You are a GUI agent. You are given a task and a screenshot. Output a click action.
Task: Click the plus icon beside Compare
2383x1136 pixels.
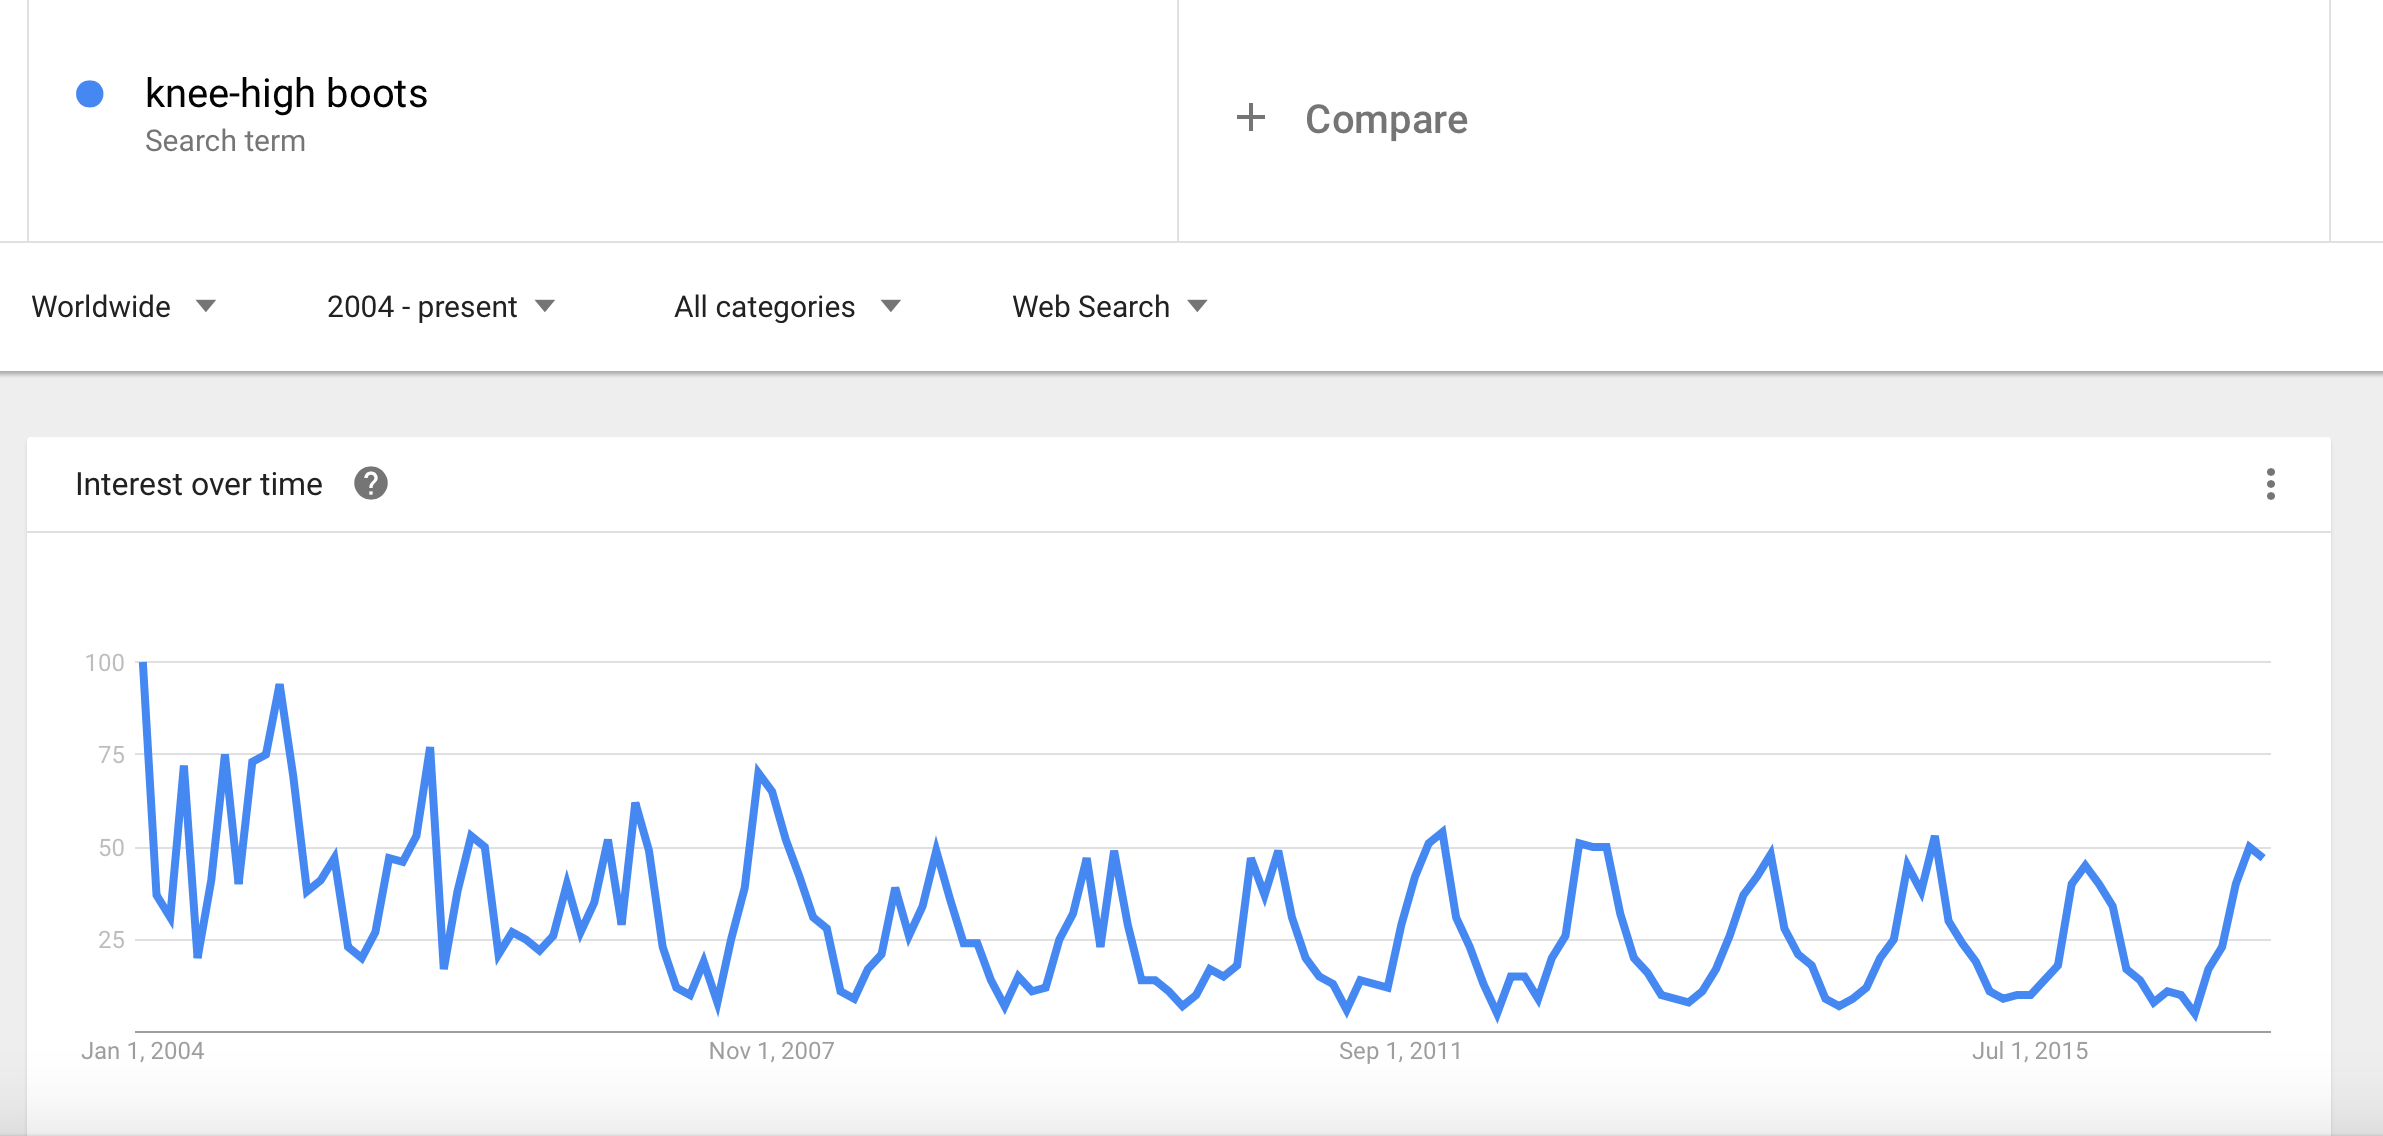click(1250, 118)
